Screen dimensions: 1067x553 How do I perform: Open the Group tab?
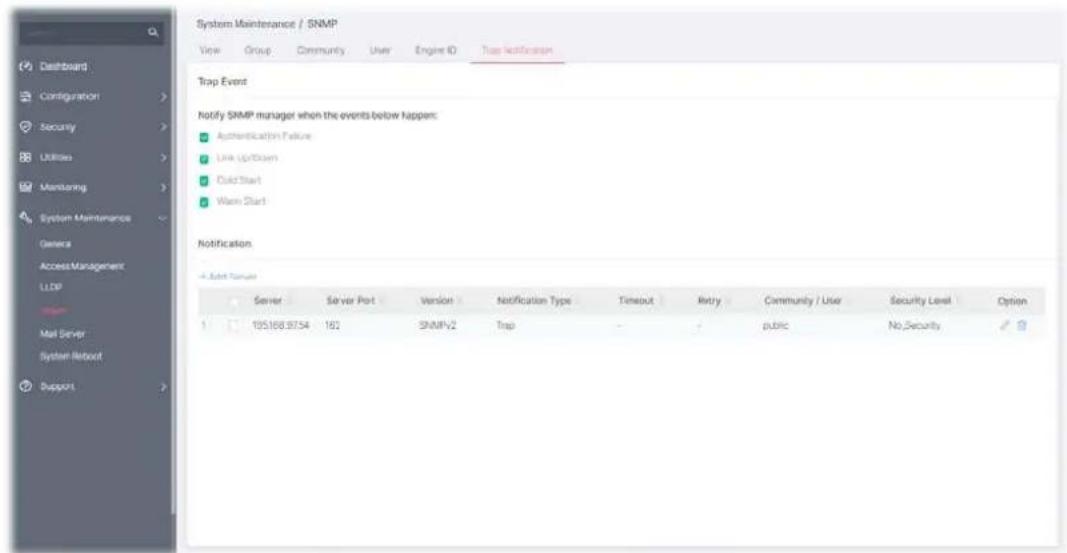pyautogui.click(x=257, y=50)
